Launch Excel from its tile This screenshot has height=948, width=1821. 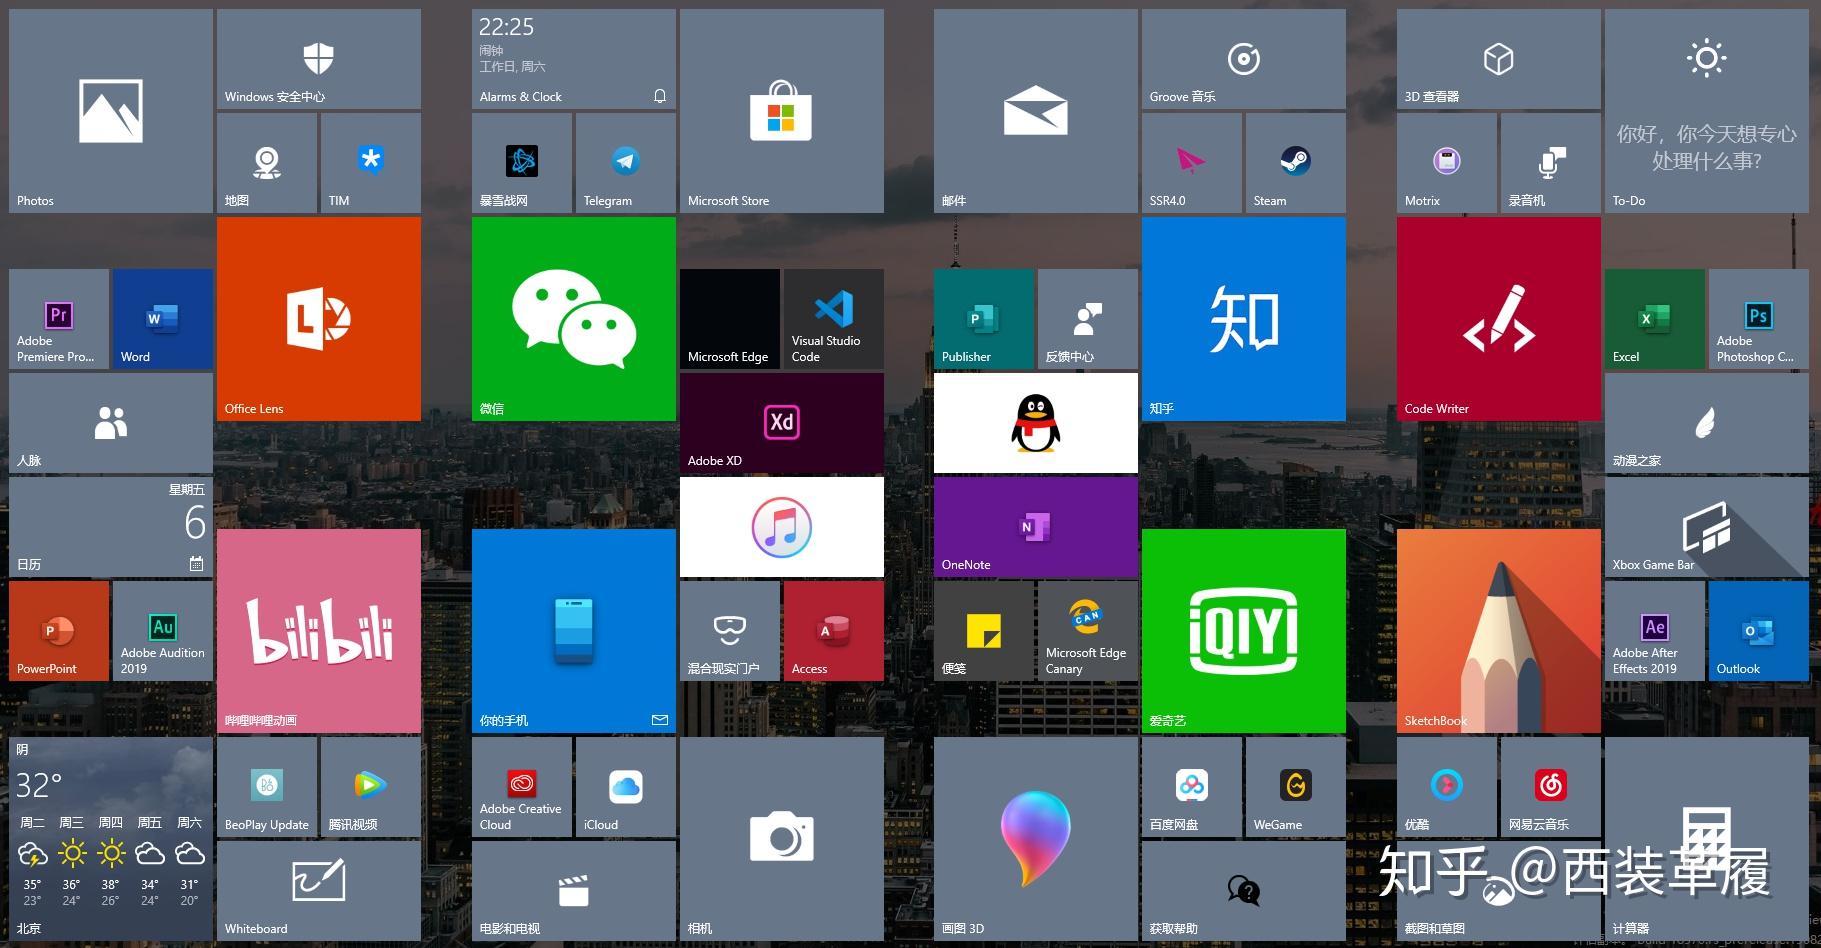(1653, 318)
